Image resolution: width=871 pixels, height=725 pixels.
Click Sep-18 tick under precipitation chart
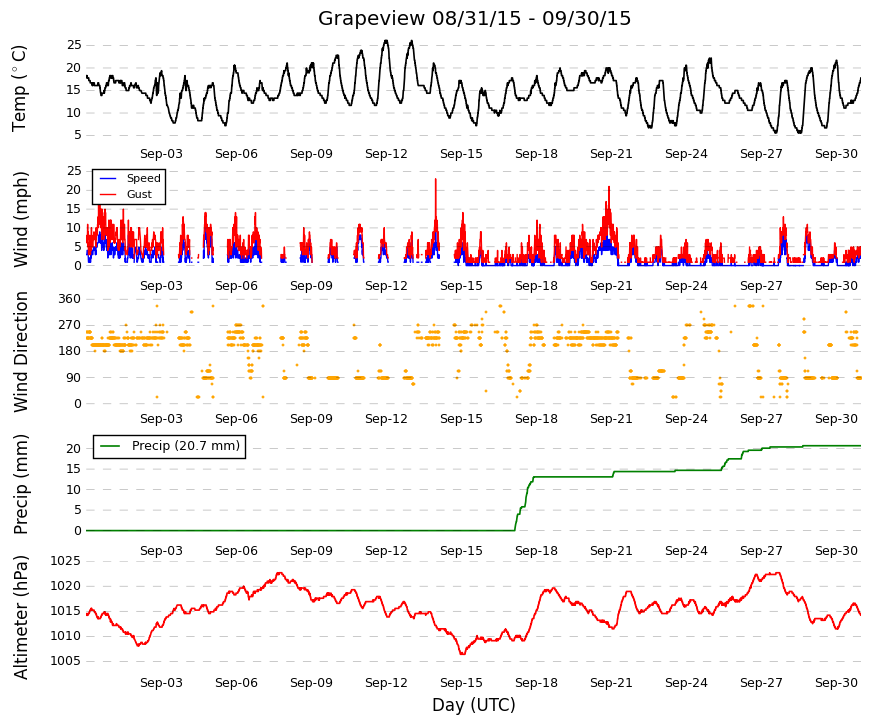(x=536, y=551)
